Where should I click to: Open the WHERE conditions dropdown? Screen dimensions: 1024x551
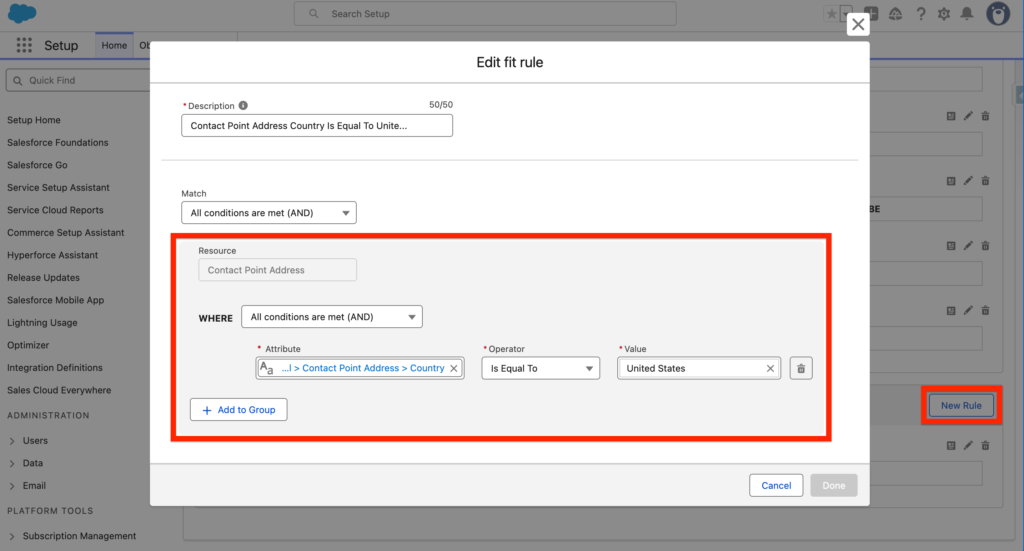pyautogui.click(x=332, y=317)
